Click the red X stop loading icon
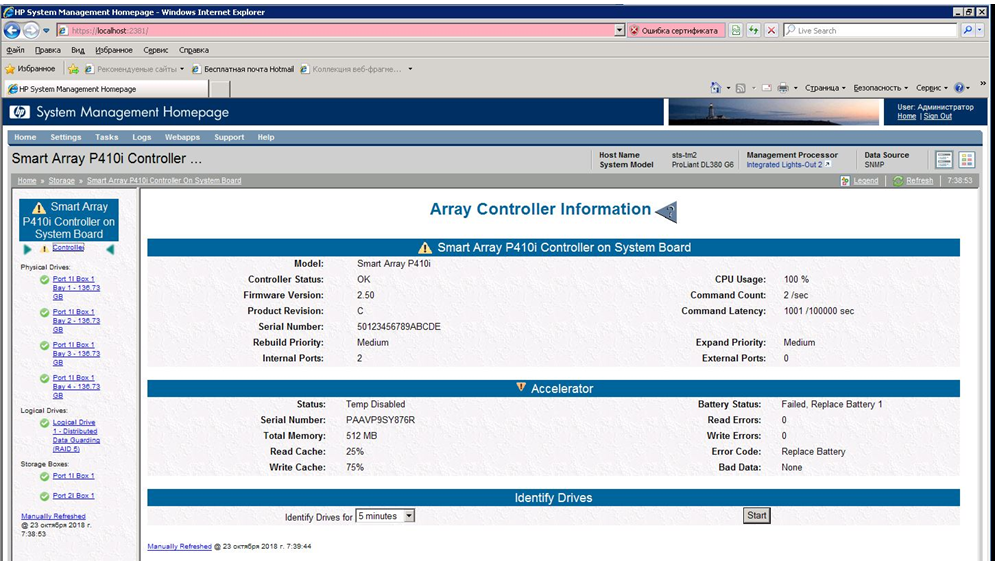 pyautogui.click(x=771, y=30)
